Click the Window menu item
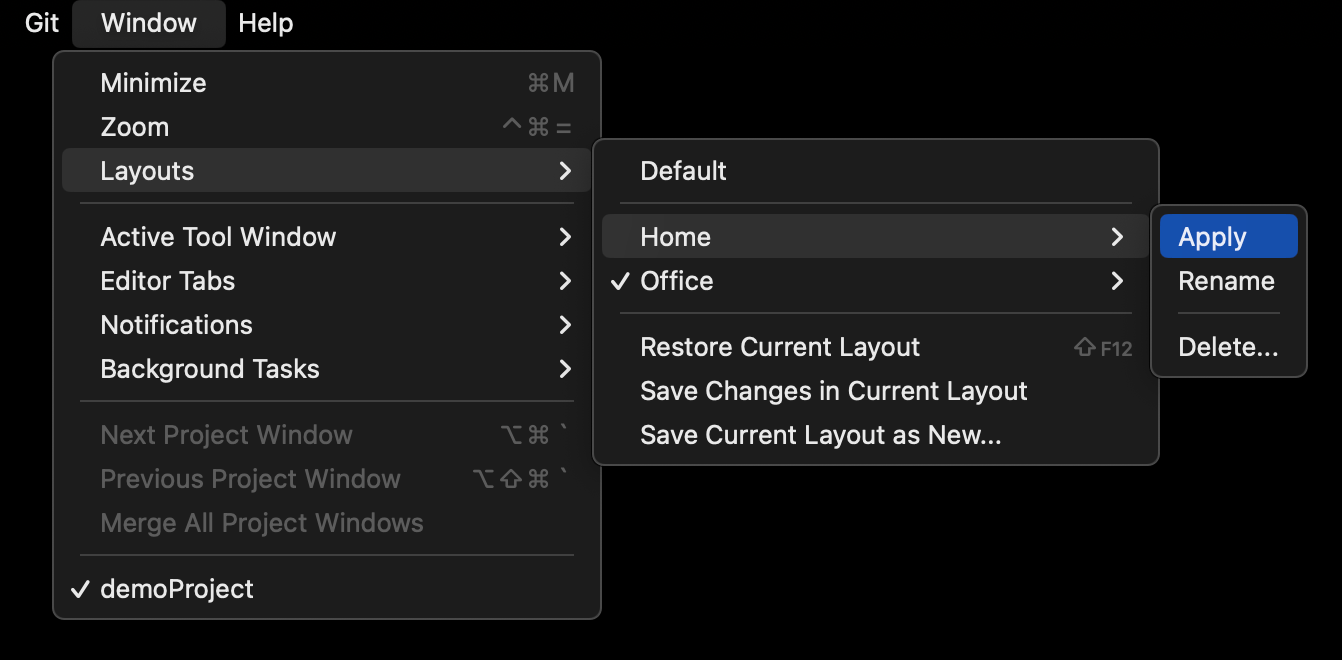Image resolution: width=1342 pixels, height=660 pixels. [148, 22]
